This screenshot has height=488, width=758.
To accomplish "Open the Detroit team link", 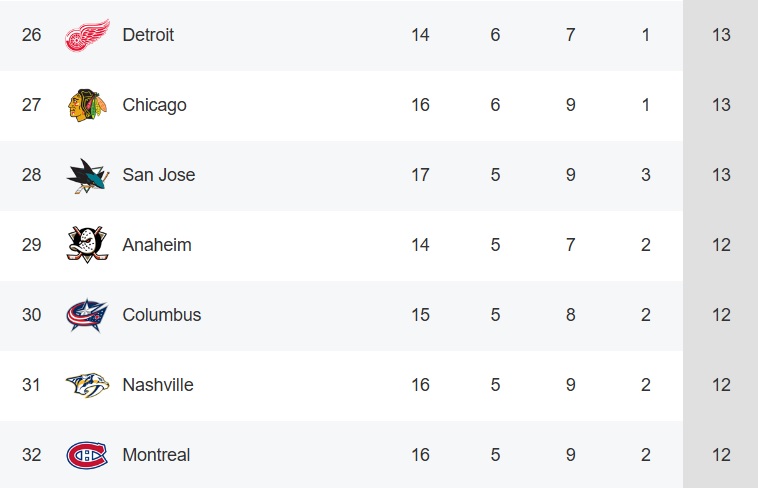I will point(148,35).
